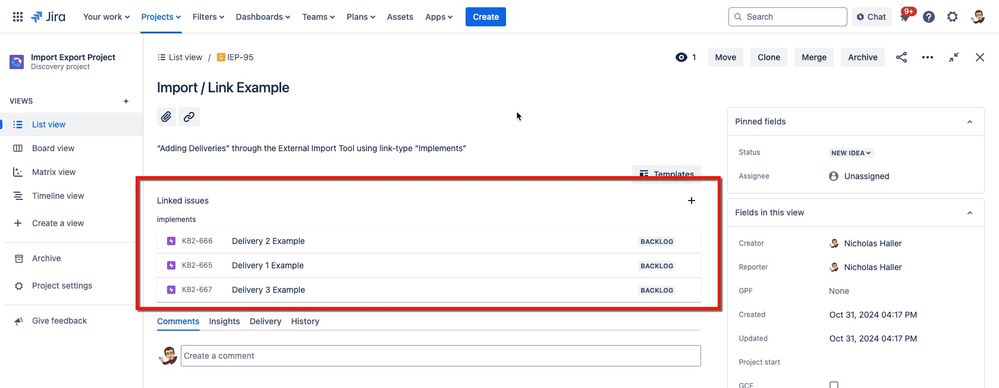The width and height of the screenshot is (999, 388).
Task: Click the Reporter Nicholas Haller value
Action: click(865, 268)
